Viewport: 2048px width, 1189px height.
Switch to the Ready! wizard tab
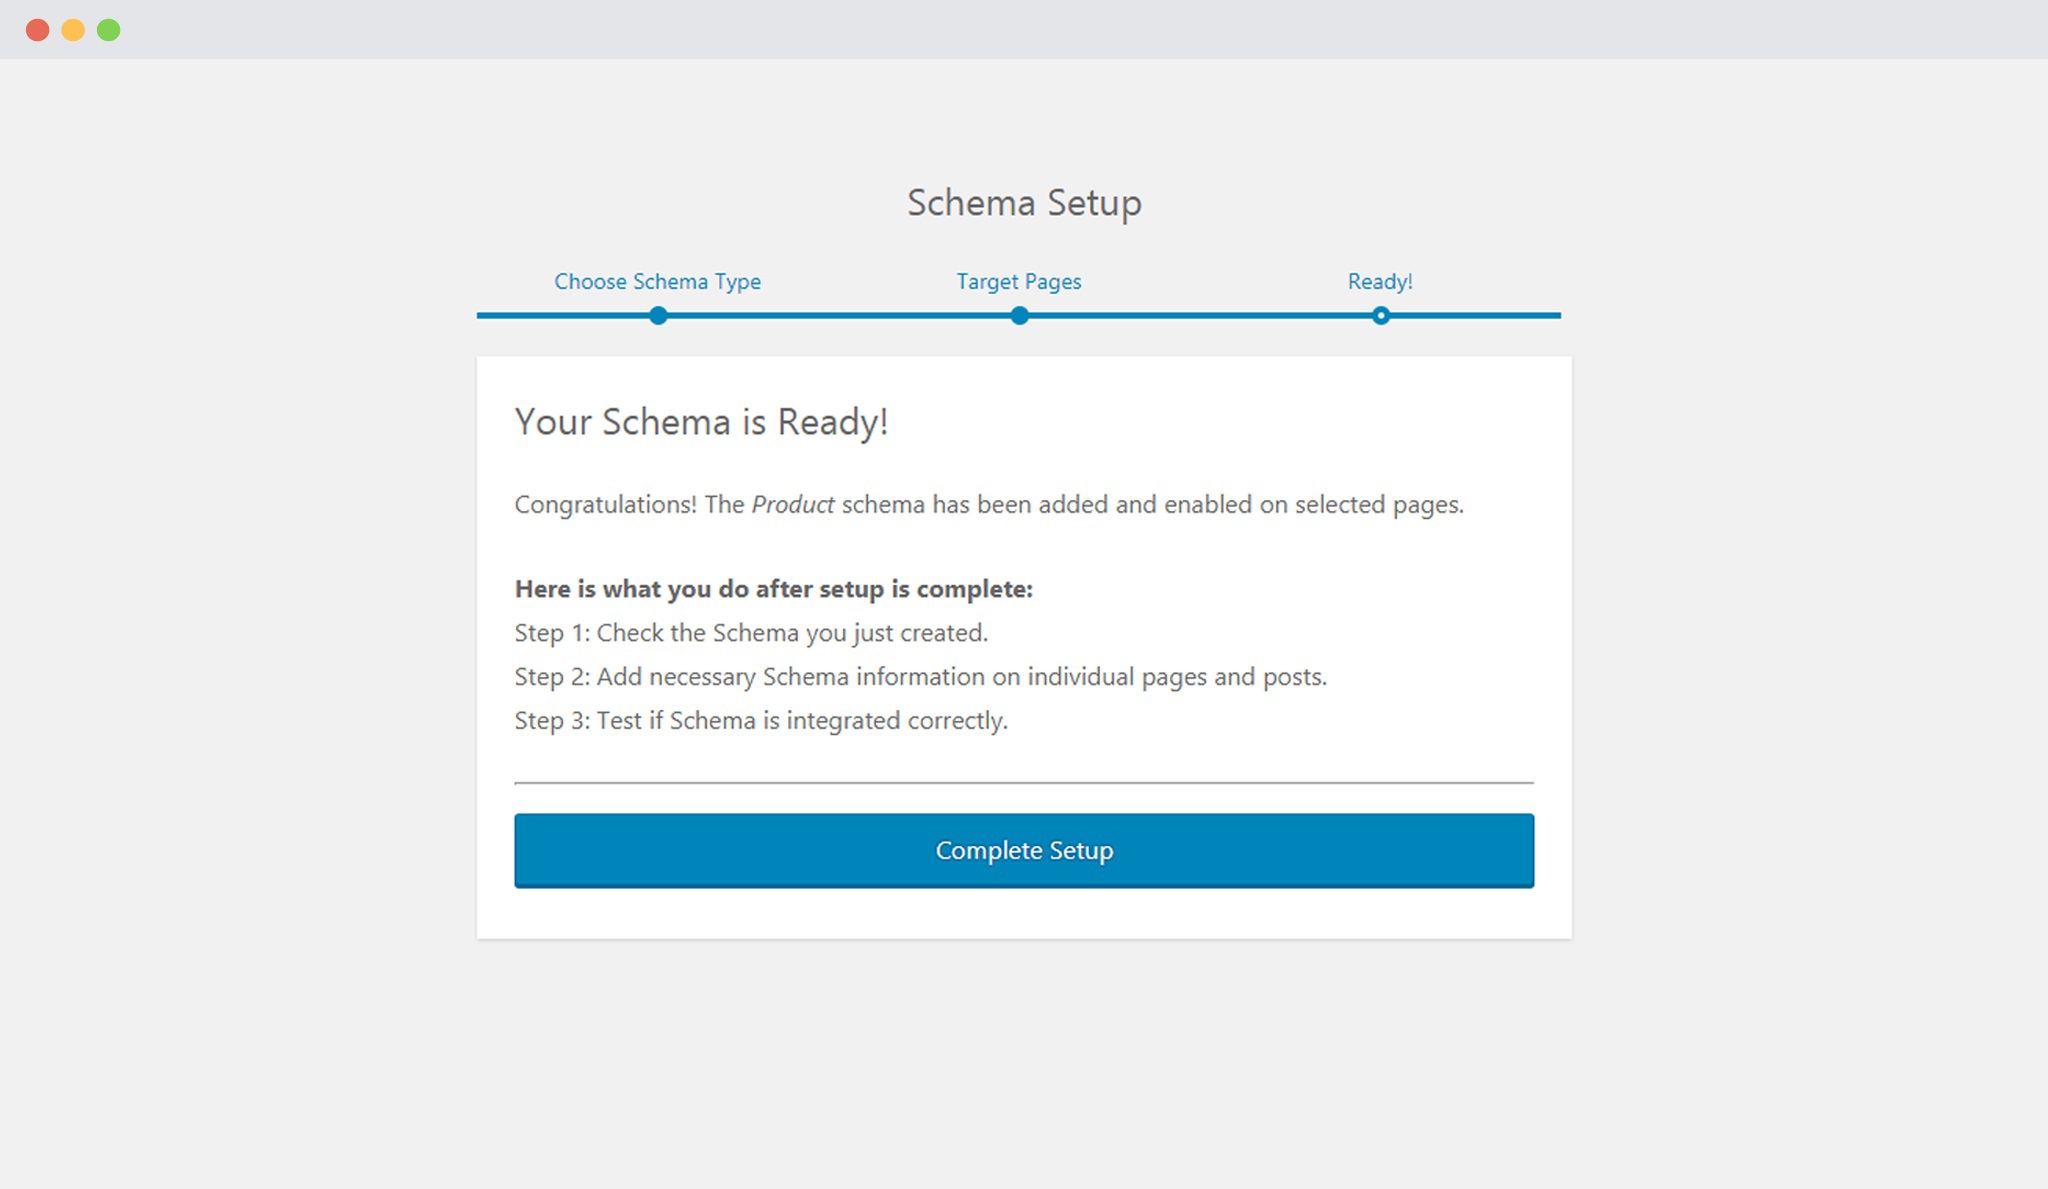[x=1381, y=282]
